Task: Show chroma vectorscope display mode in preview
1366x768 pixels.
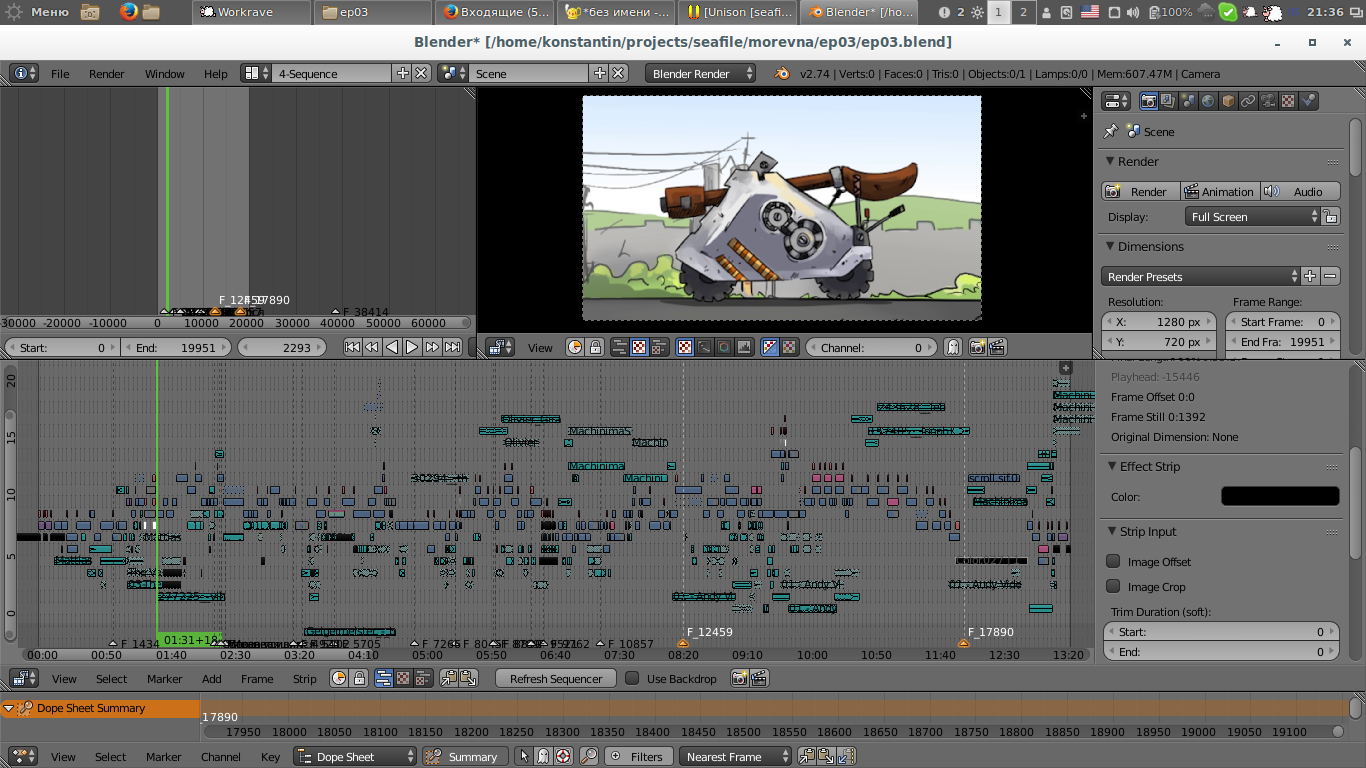Action: coord(724,347)
